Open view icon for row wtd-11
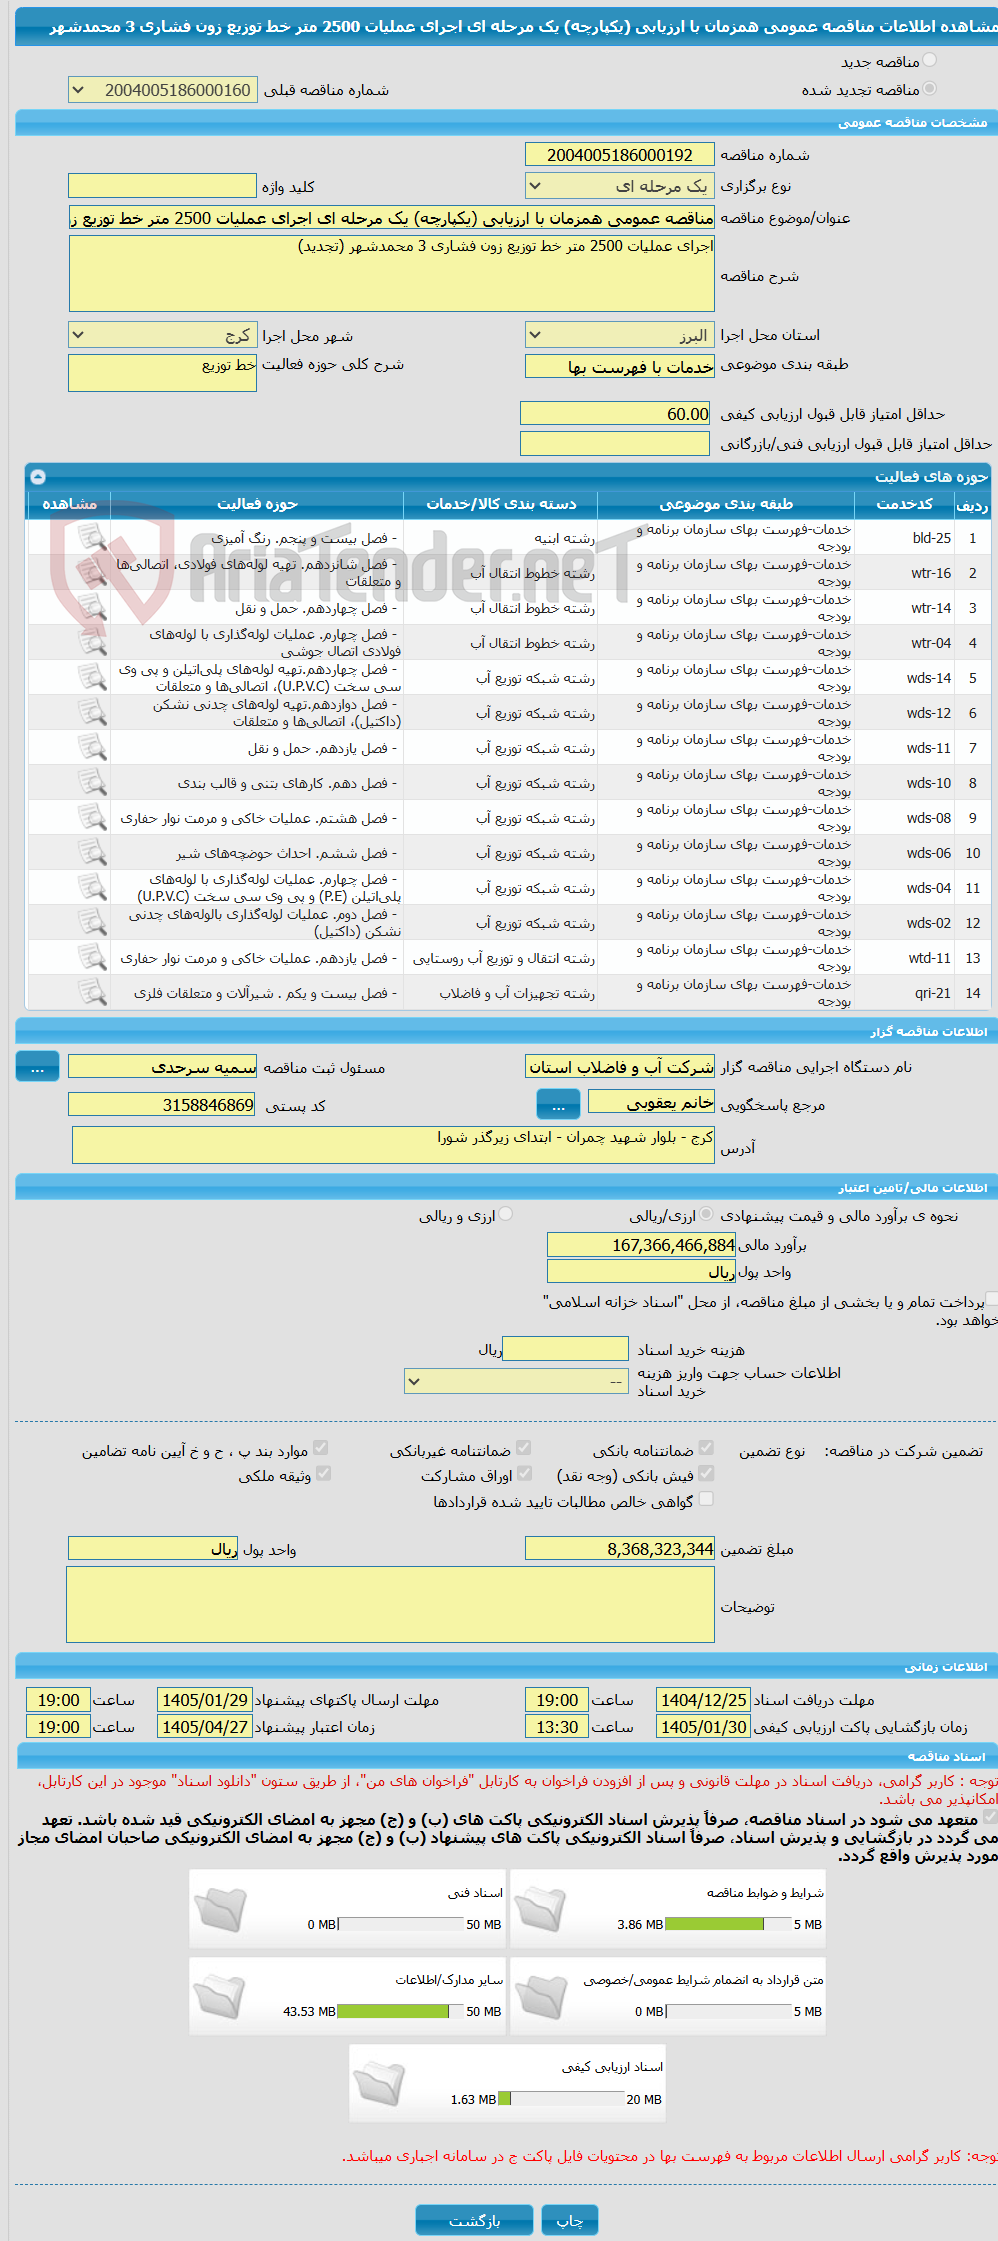Image resolution: width=998 pixels, height=2241 pixels. tap(92, 958)
